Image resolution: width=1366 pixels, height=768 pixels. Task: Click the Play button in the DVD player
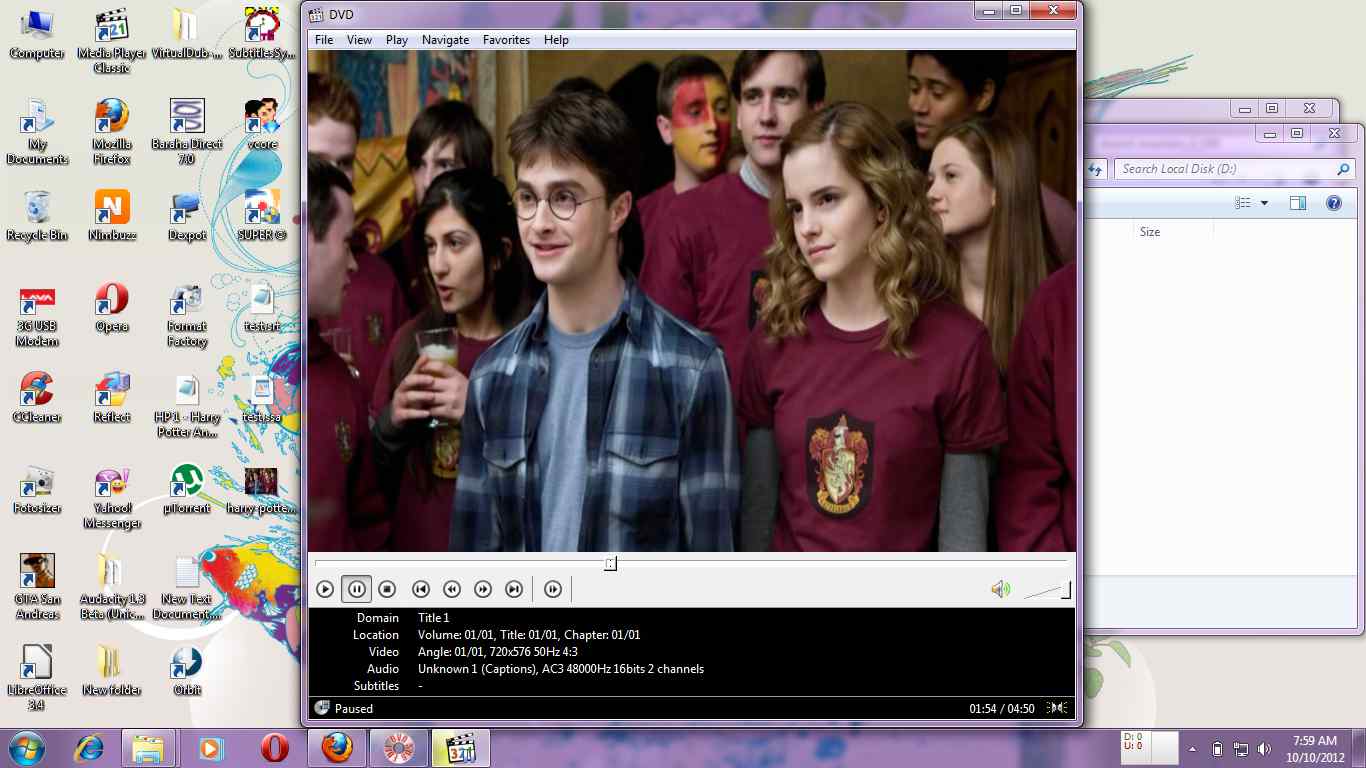coord(325,590)
